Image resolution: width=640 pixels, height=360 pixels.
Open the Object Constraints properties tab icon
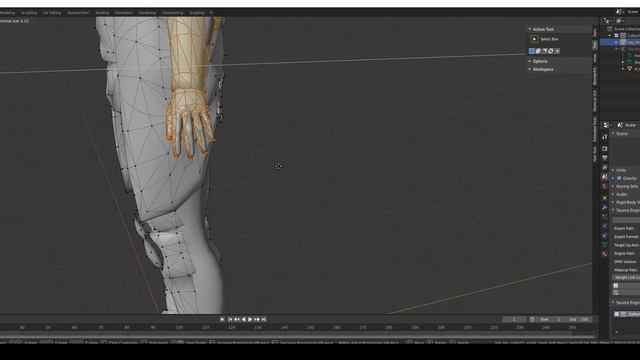(604, 236)
